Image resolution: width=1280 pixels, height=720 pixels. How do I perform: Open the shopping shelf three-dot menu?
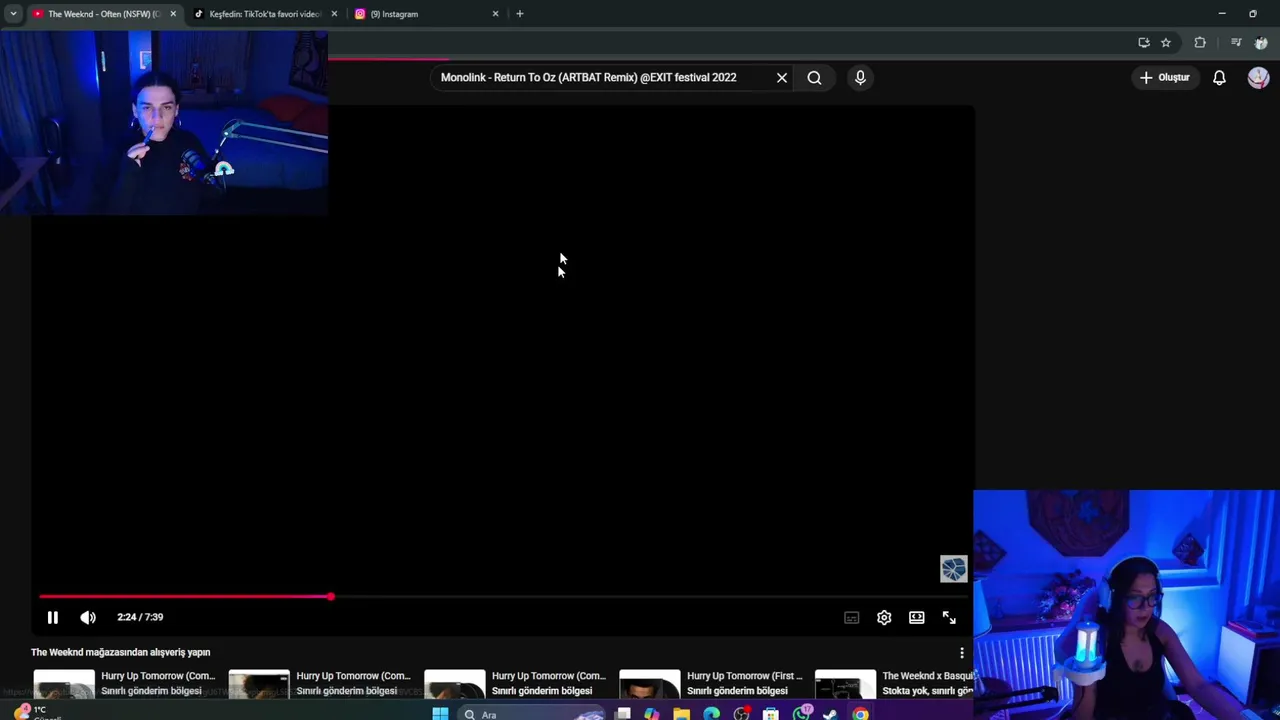coord(962,653)
